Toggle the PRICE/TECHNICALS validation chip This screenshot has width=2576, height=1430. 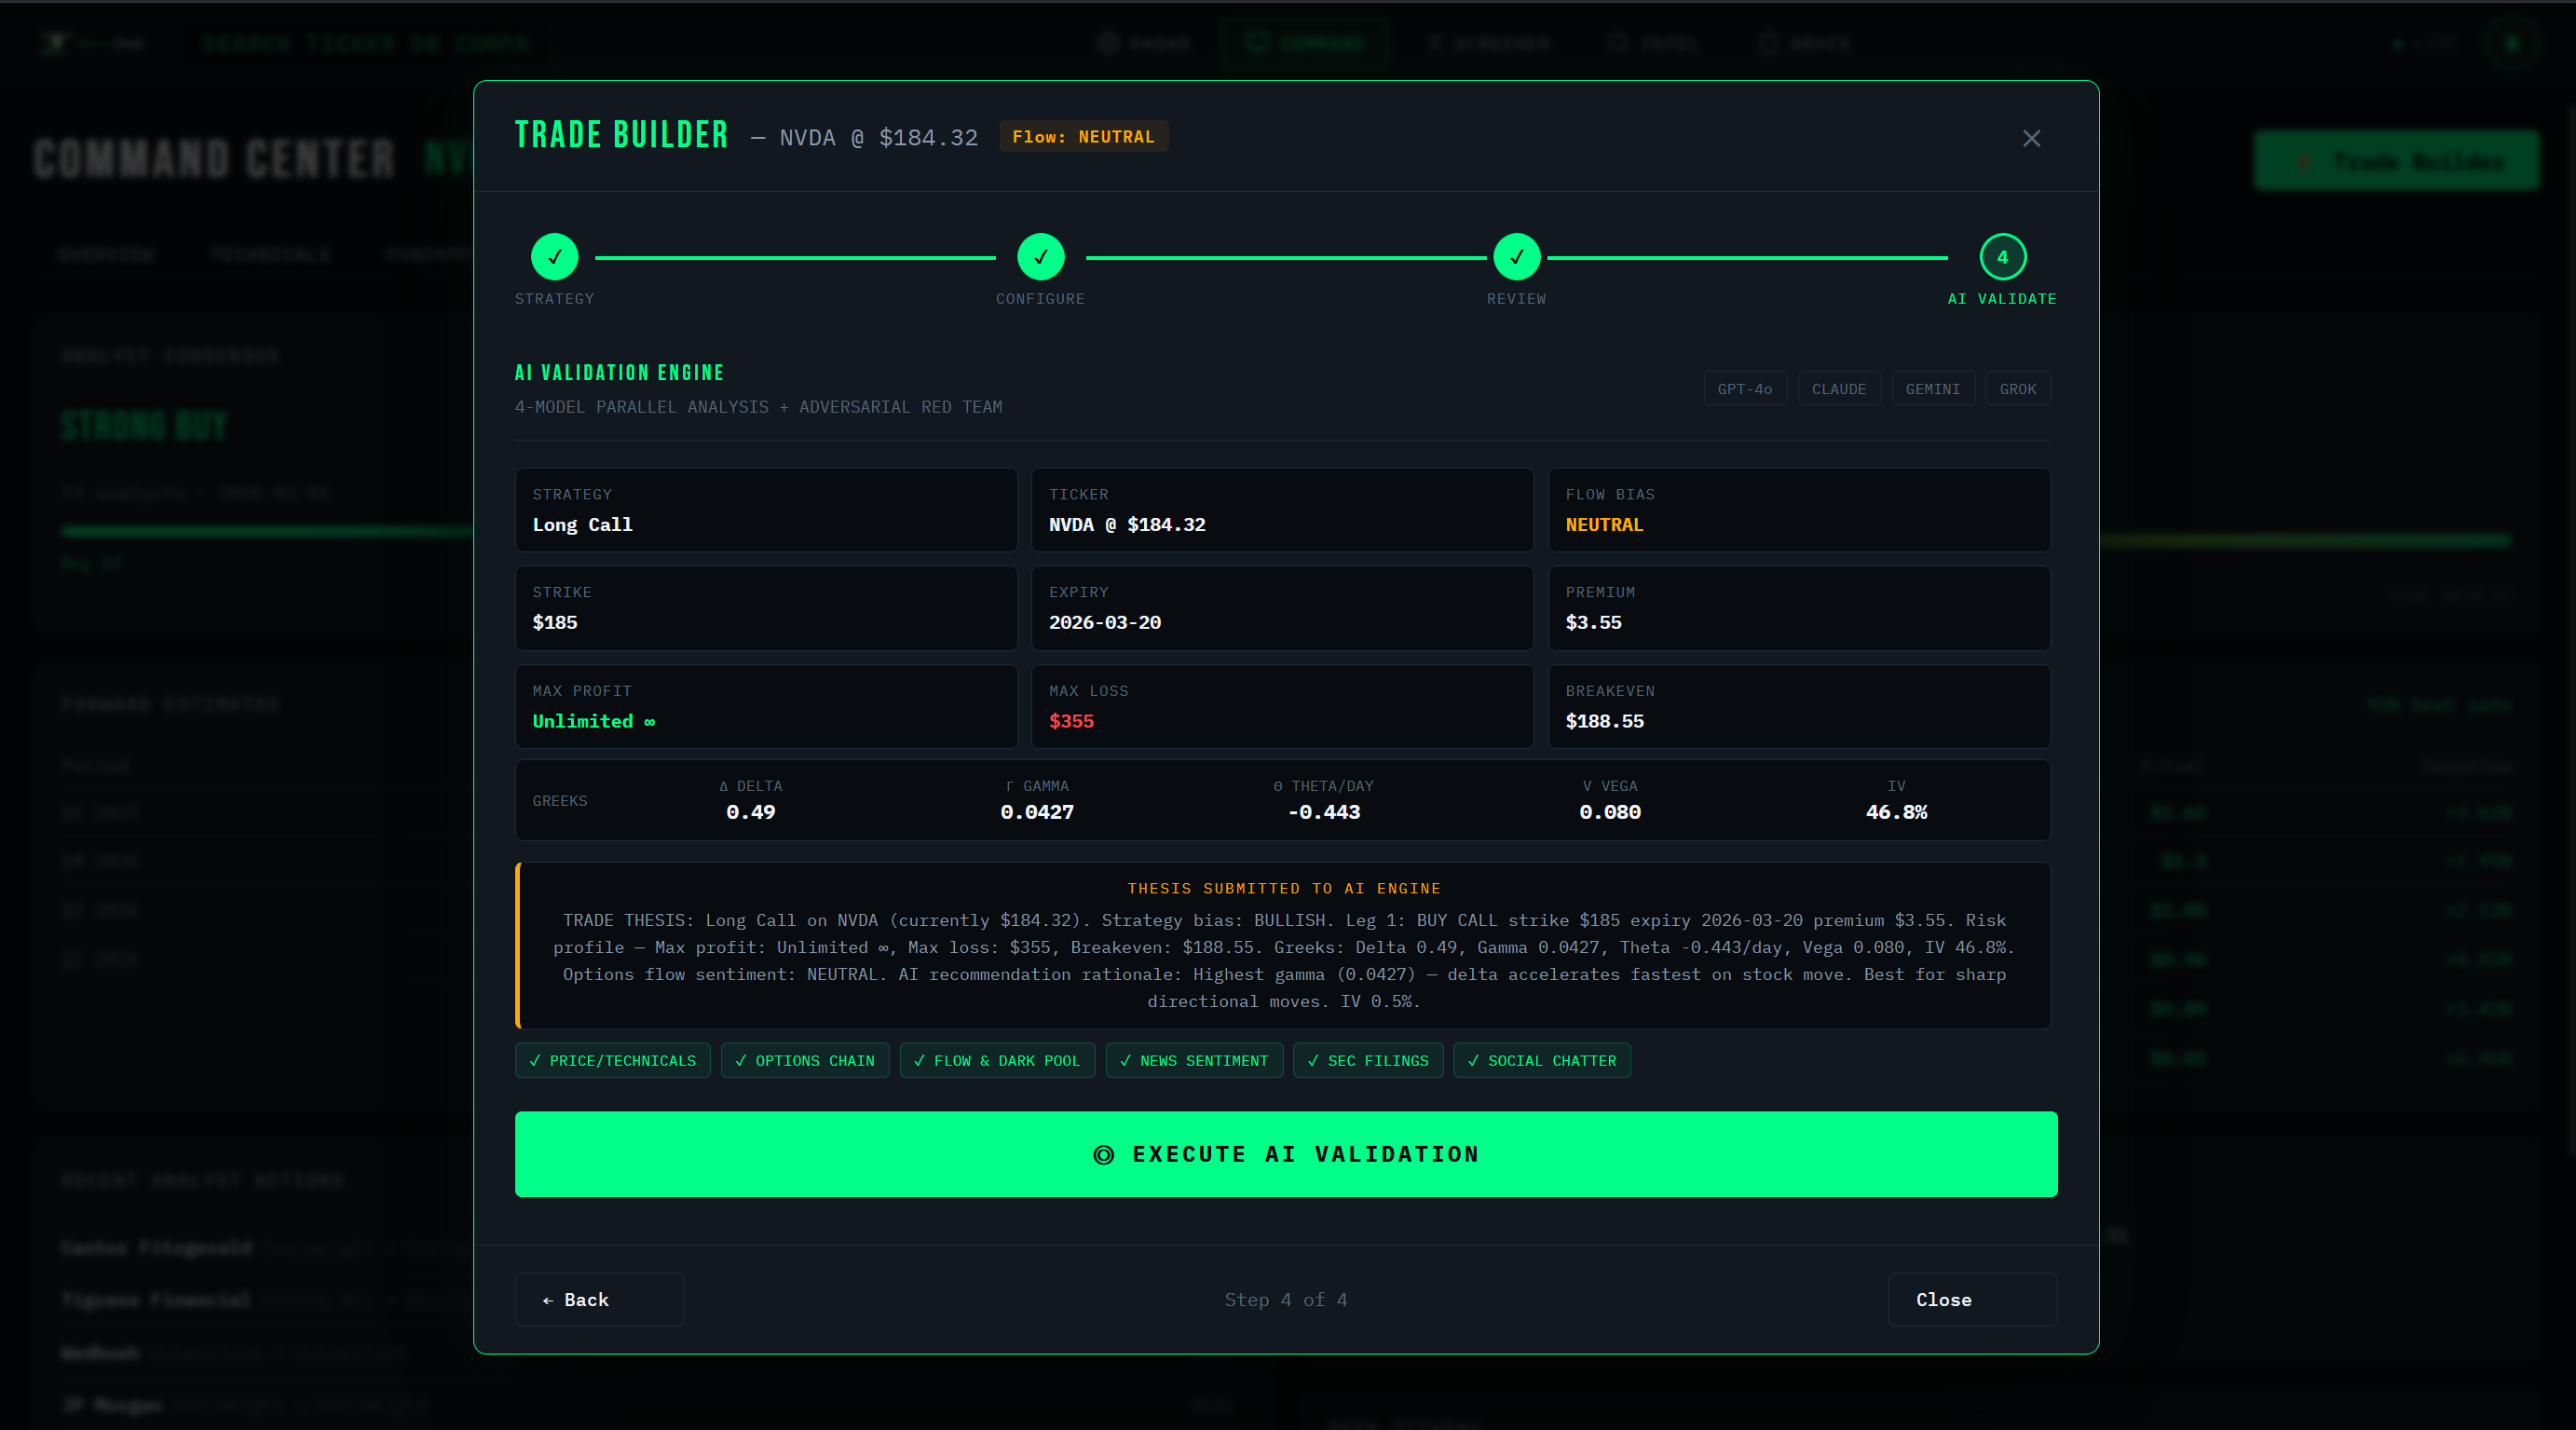[x=612, y=1060]
